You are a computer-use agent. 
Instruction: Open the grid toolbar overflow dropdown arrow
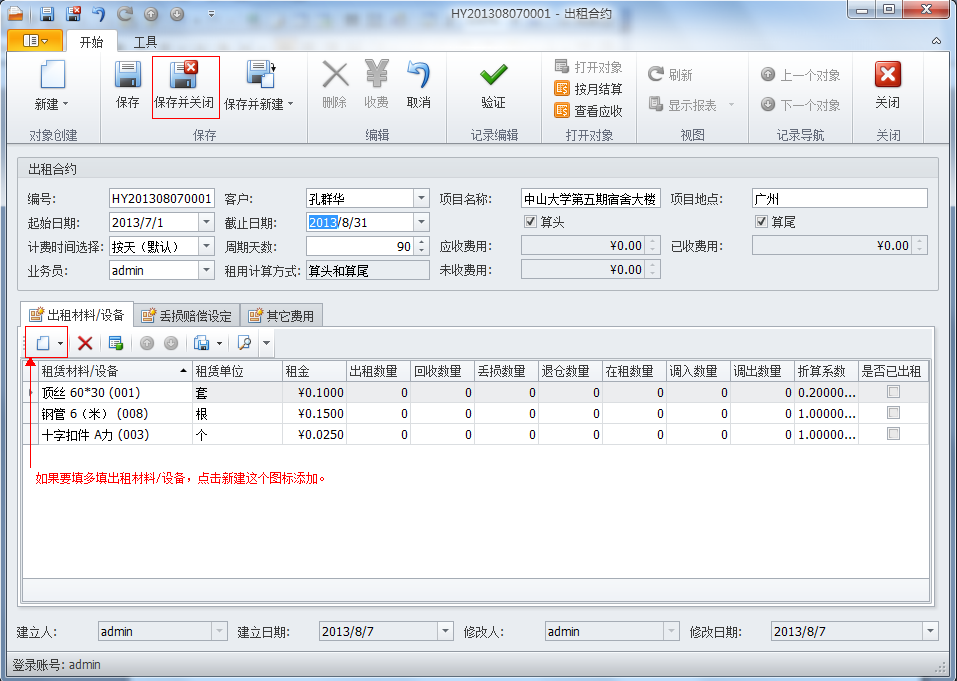pyautogui.click(x=266, y=343)
